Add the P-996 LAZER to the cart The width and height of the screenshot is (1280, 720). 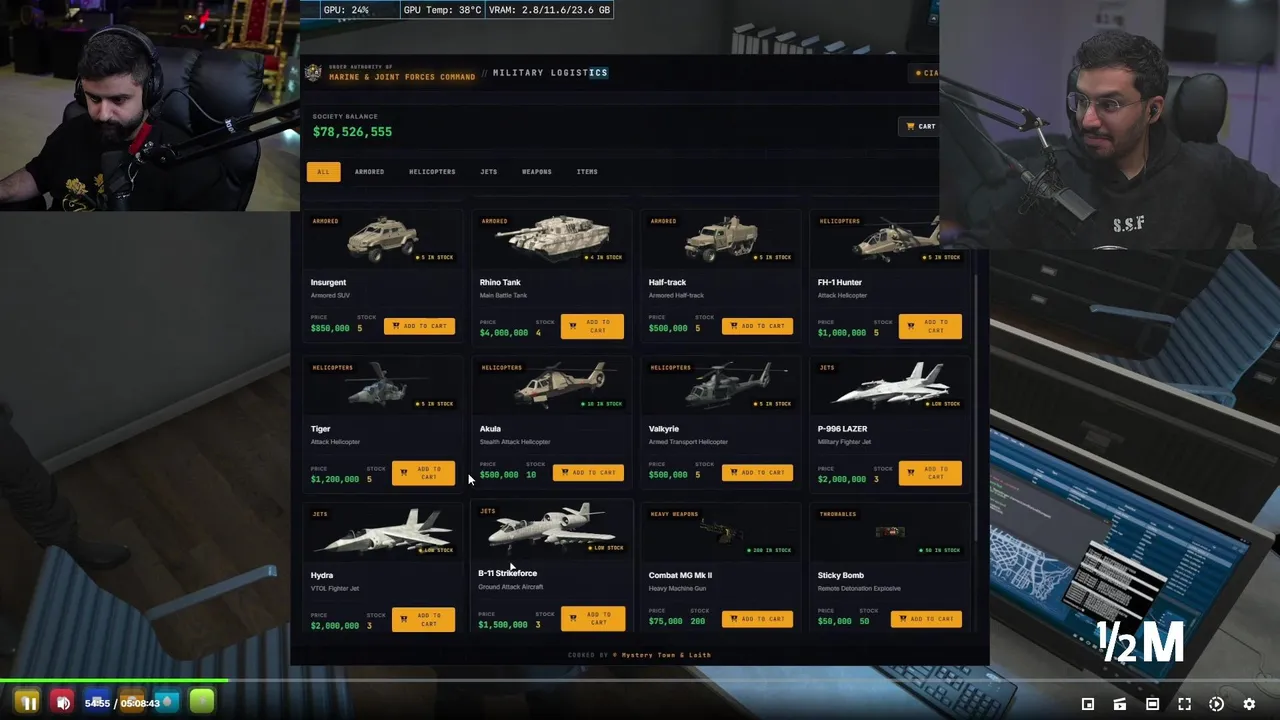(930, 473)
